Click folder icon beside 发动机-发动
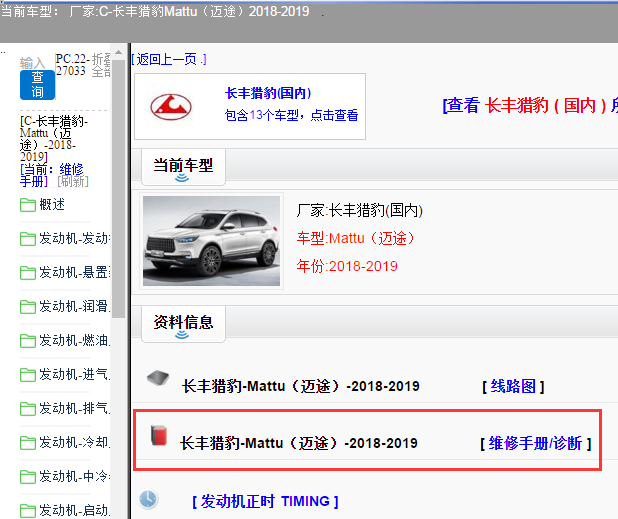This screenshot has width=618, height=519. coord(28,239)
